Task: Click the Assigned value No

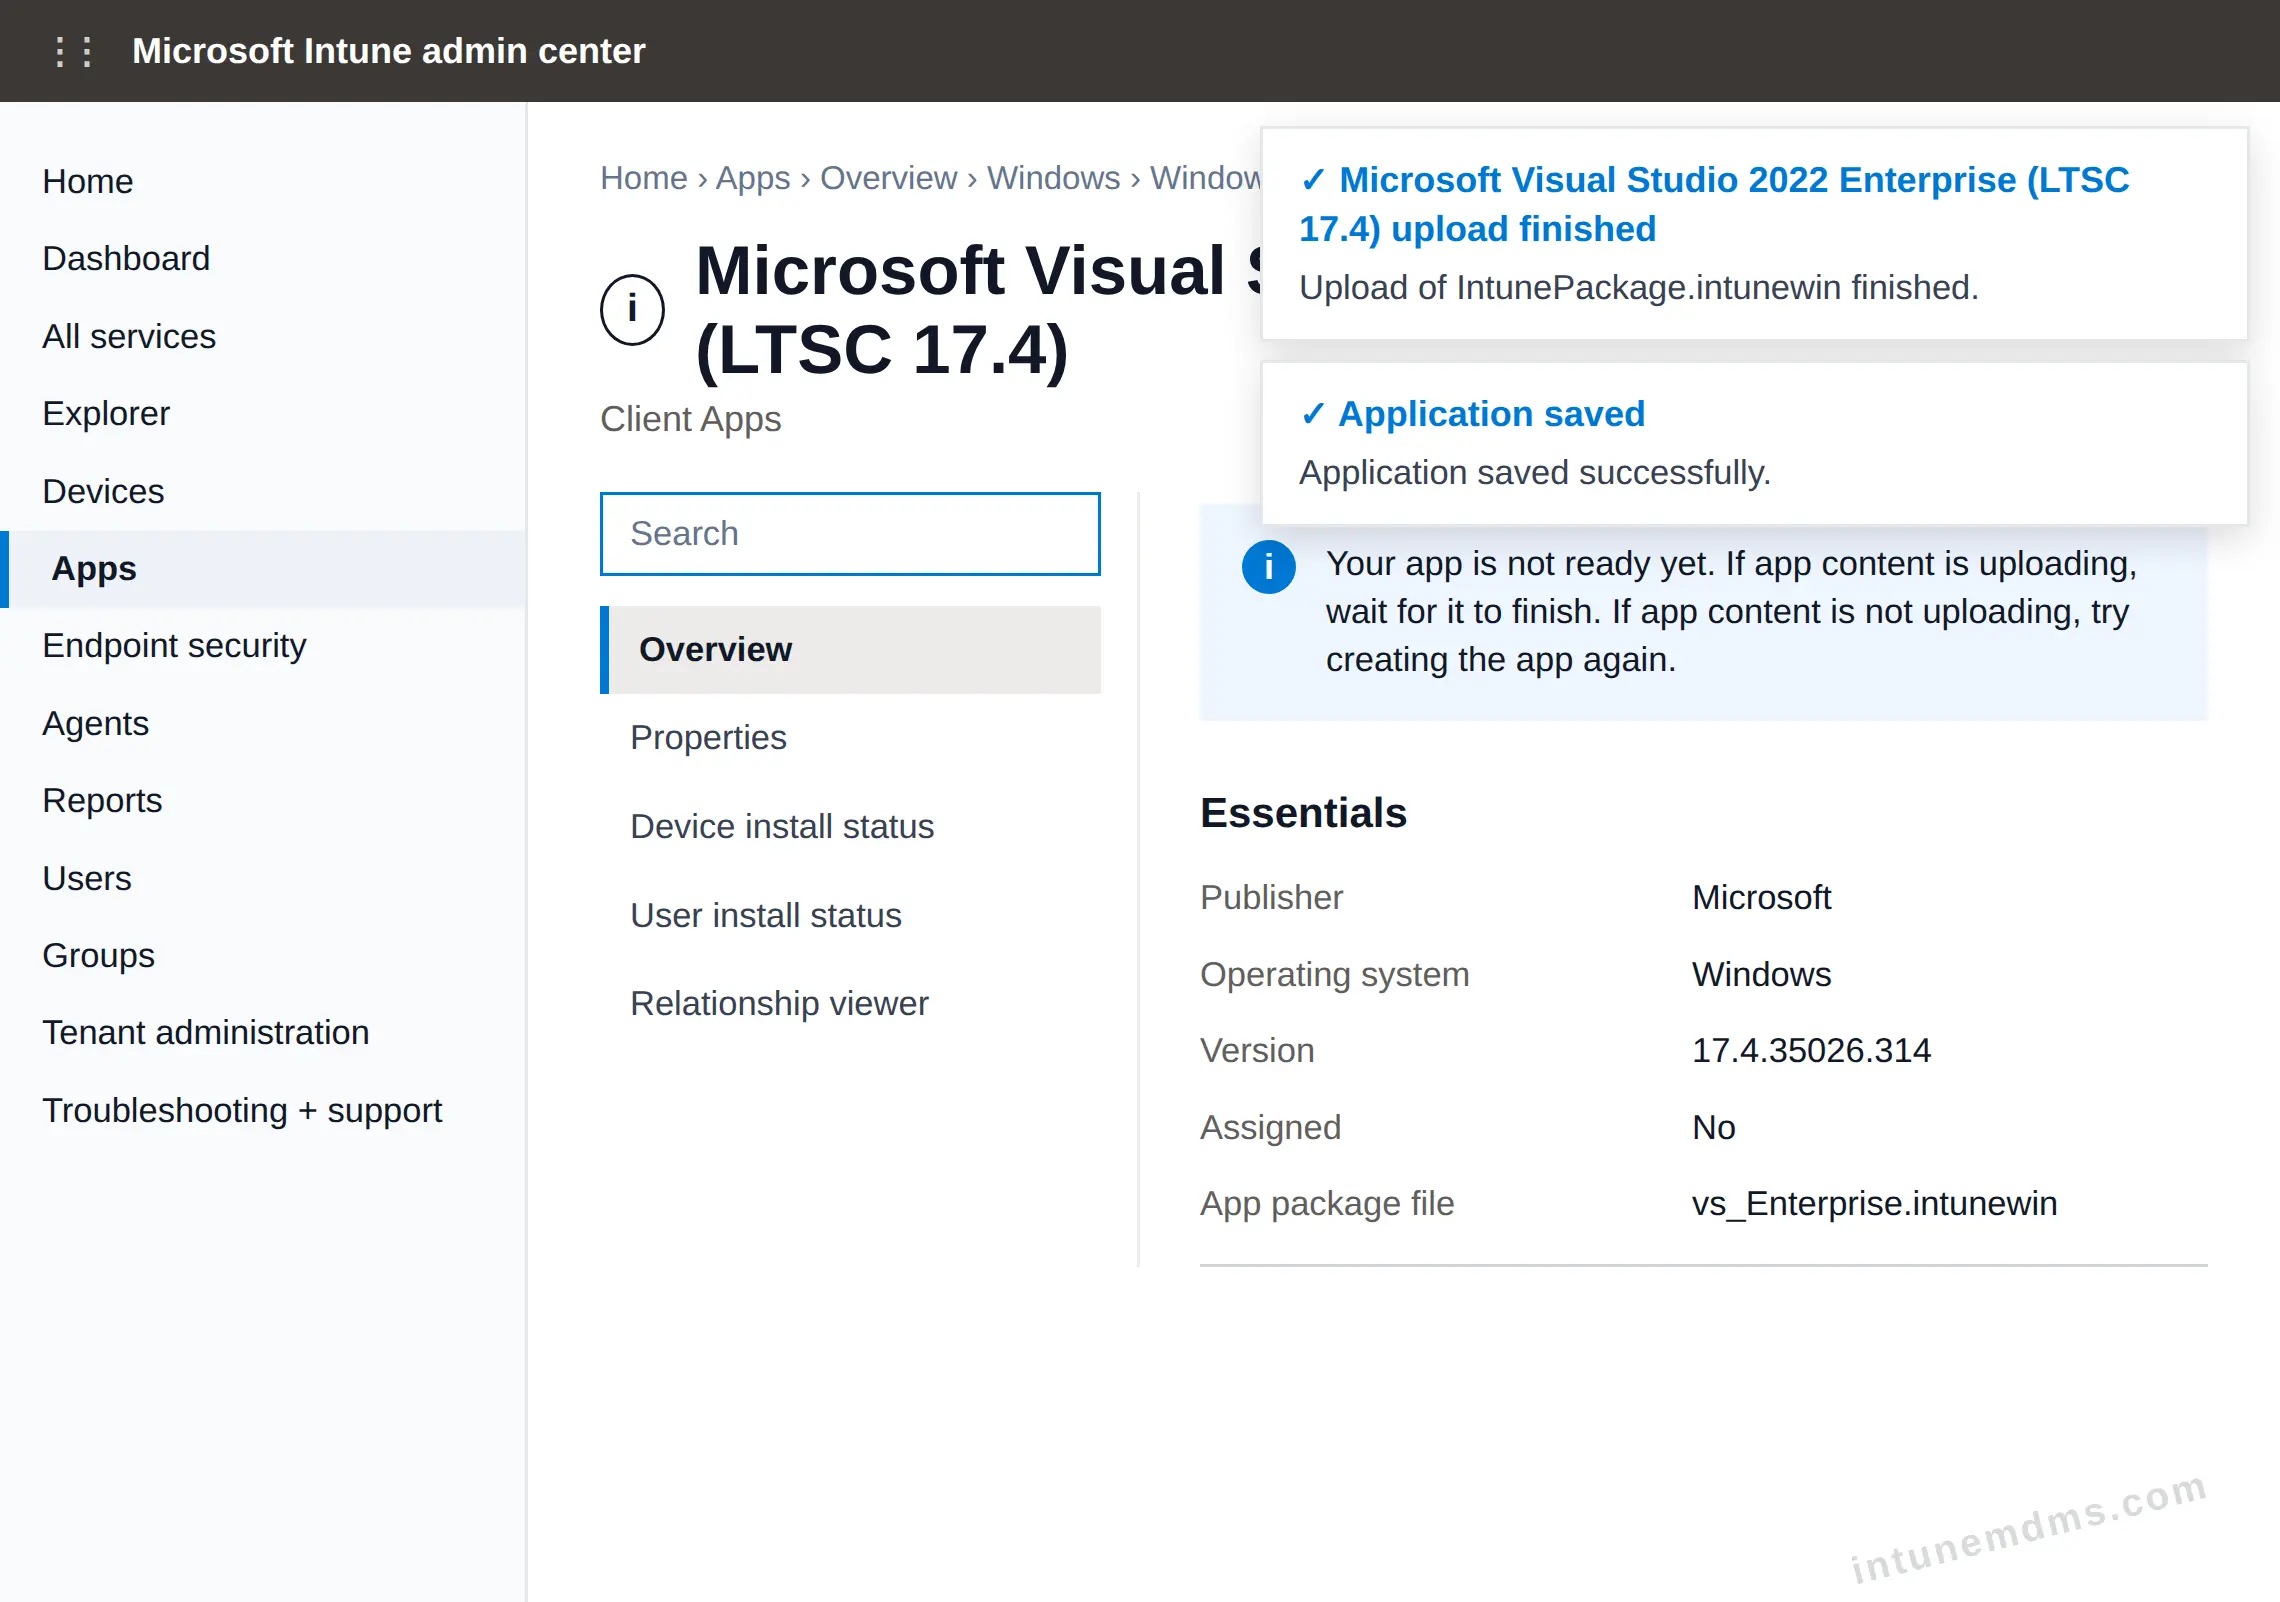Action: 1713,1127
